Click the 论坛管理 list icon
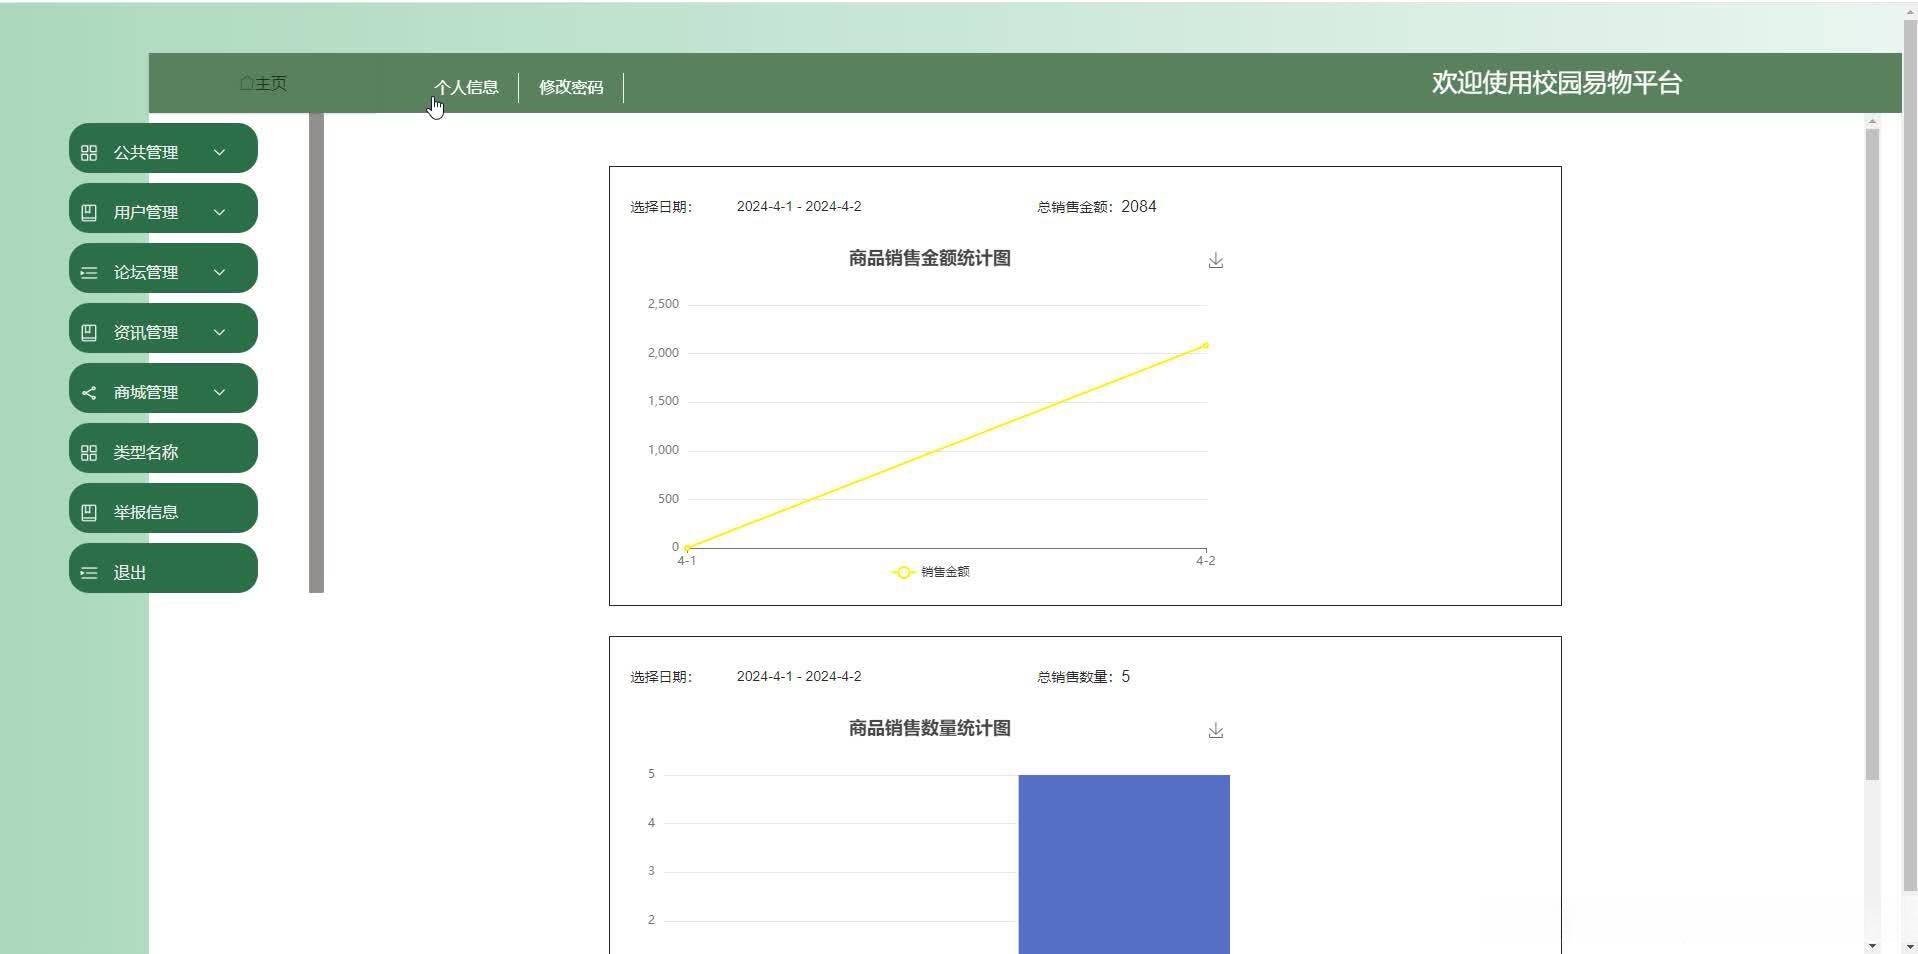The image size is (1918, 954). pos(89,271)
